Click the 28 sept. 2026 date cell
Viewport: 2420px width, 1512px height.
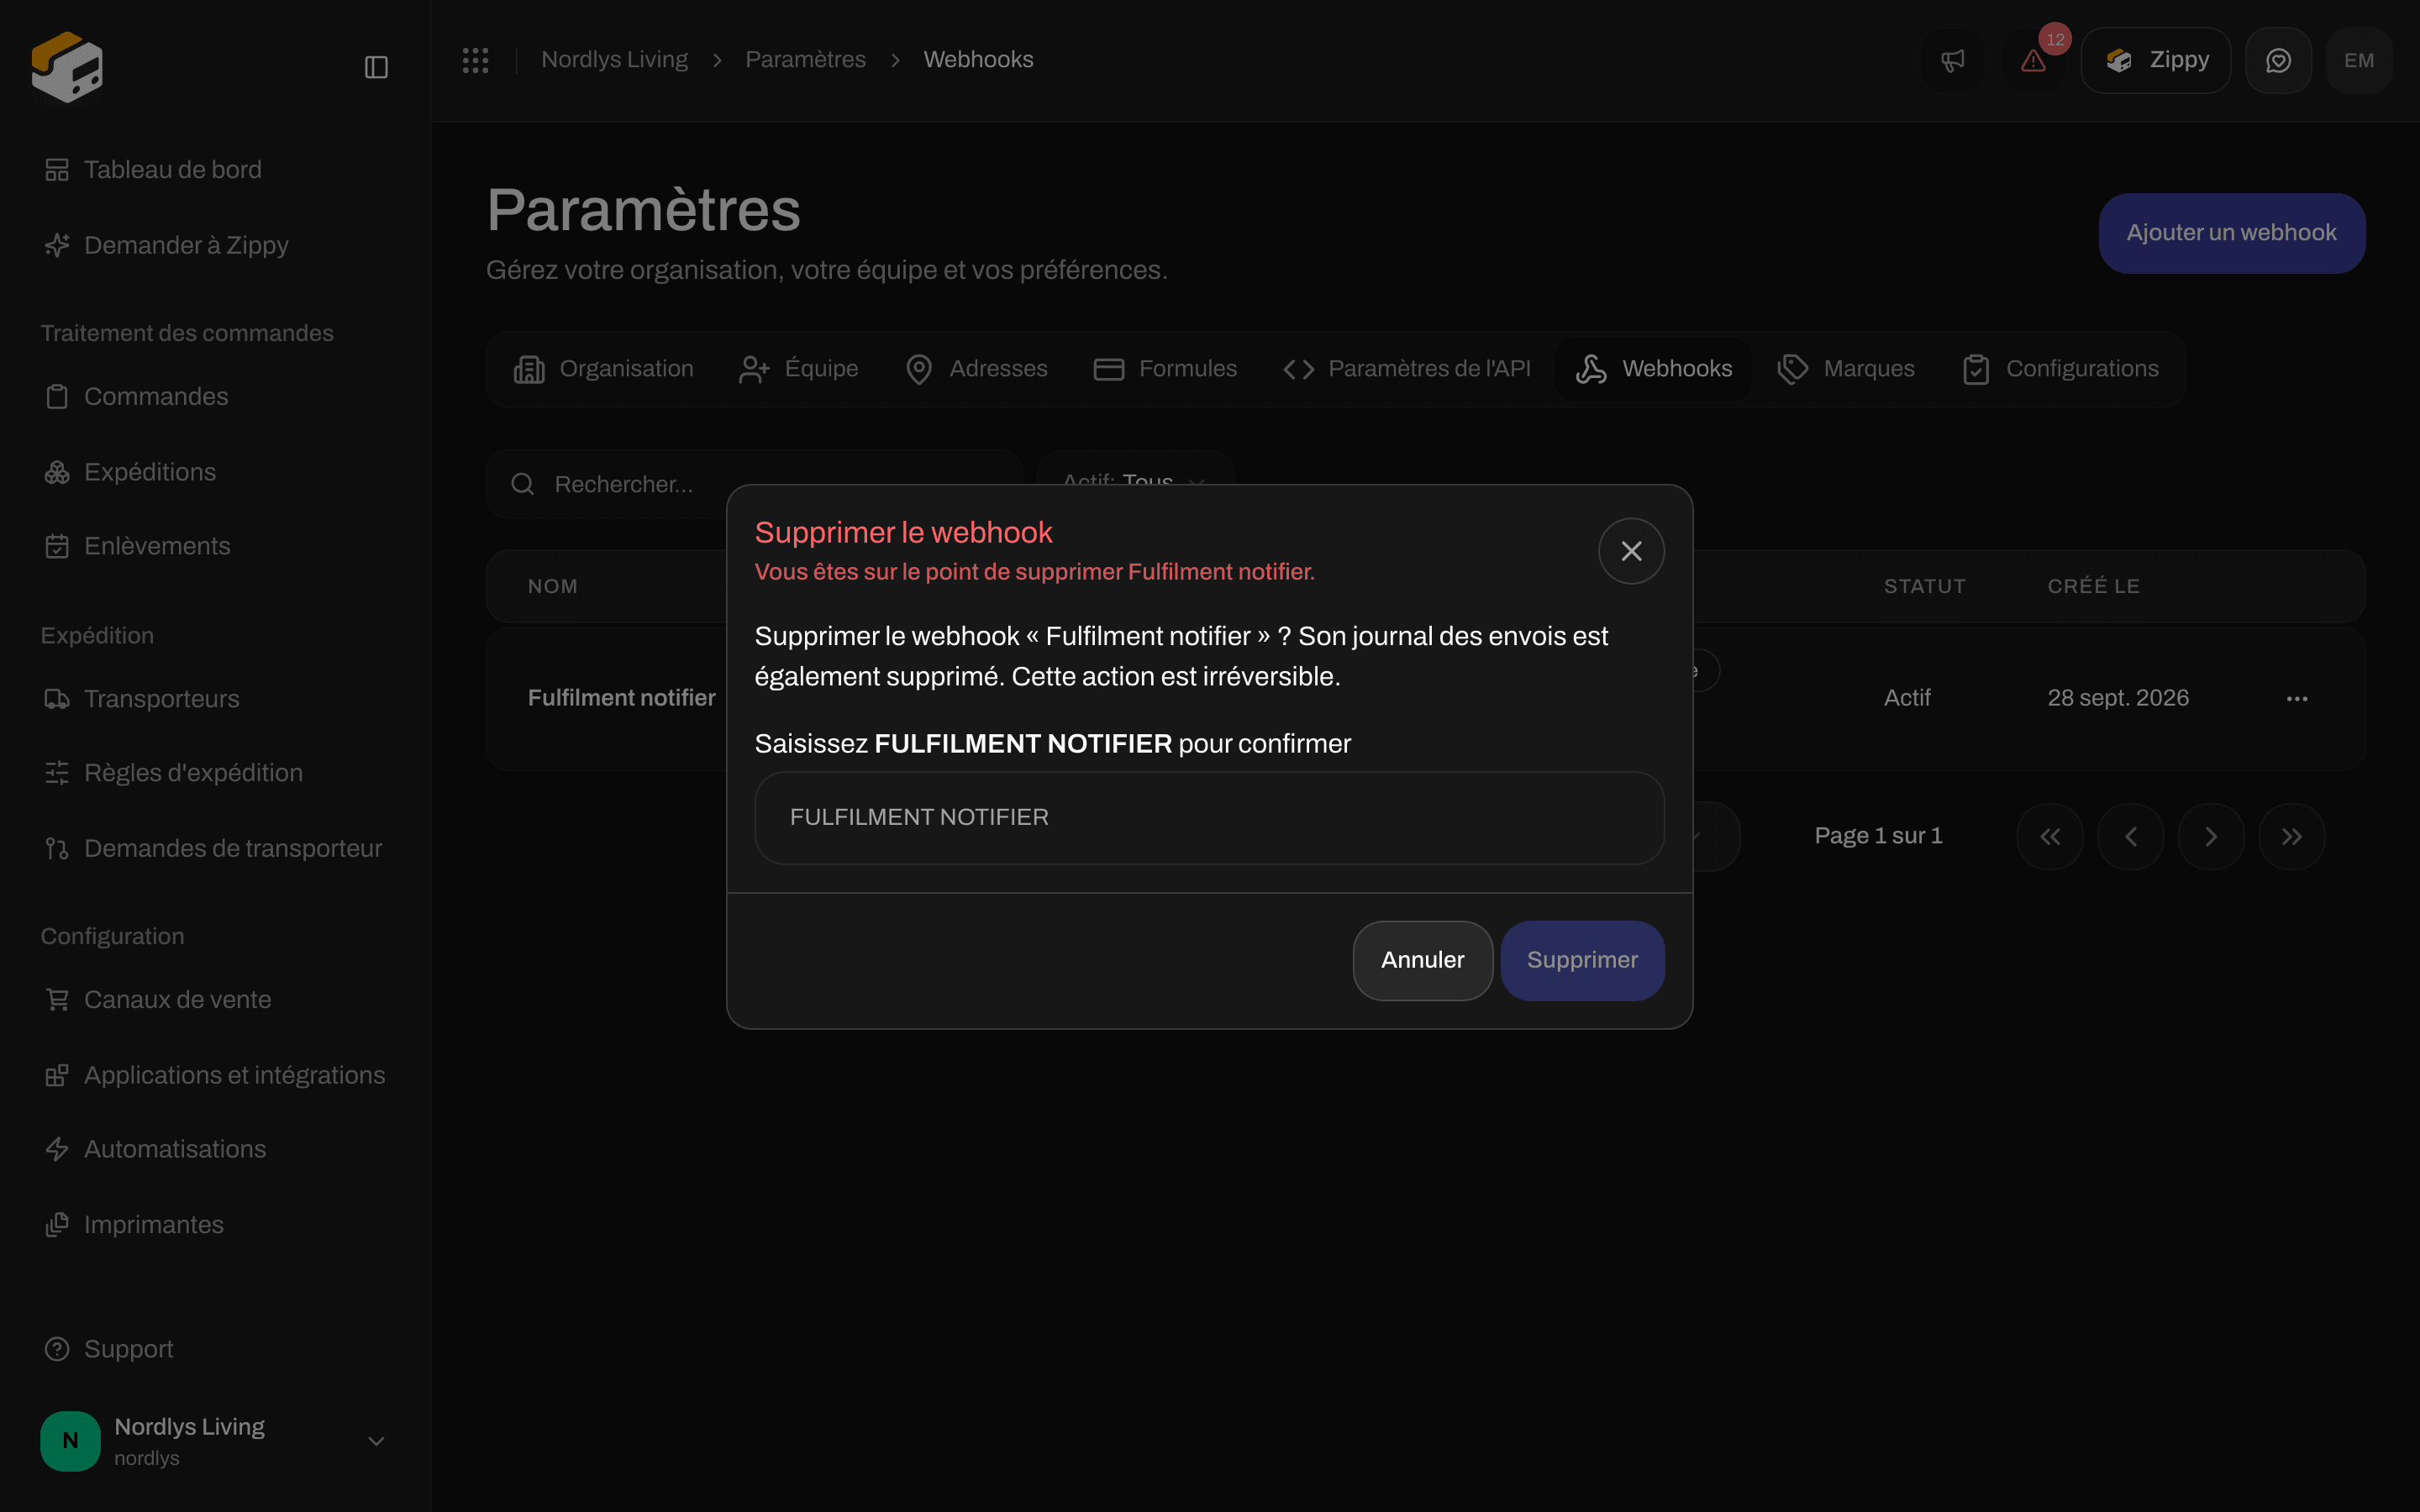[2118, 698]
